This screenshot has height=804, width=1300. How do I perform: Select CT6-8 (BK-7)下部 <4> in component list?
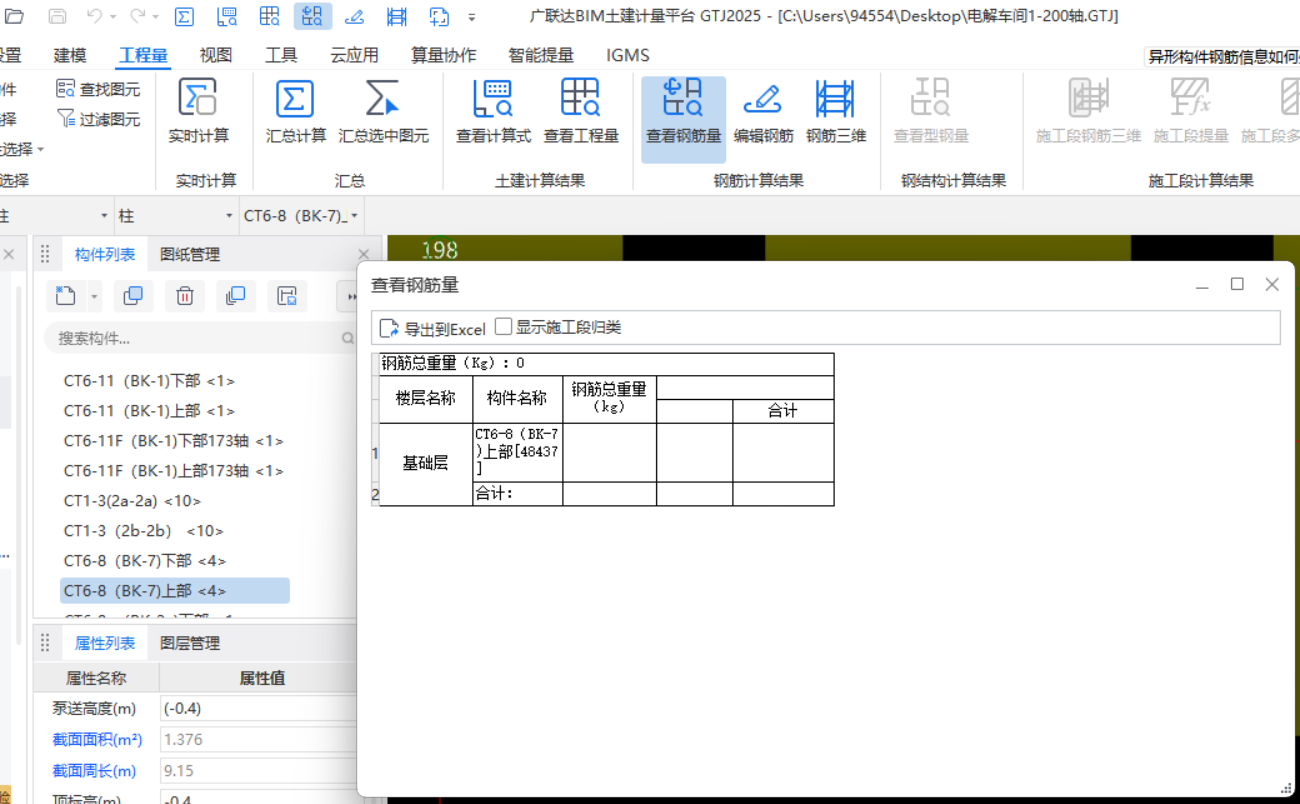pyautogui.click(x=145, y=561)
